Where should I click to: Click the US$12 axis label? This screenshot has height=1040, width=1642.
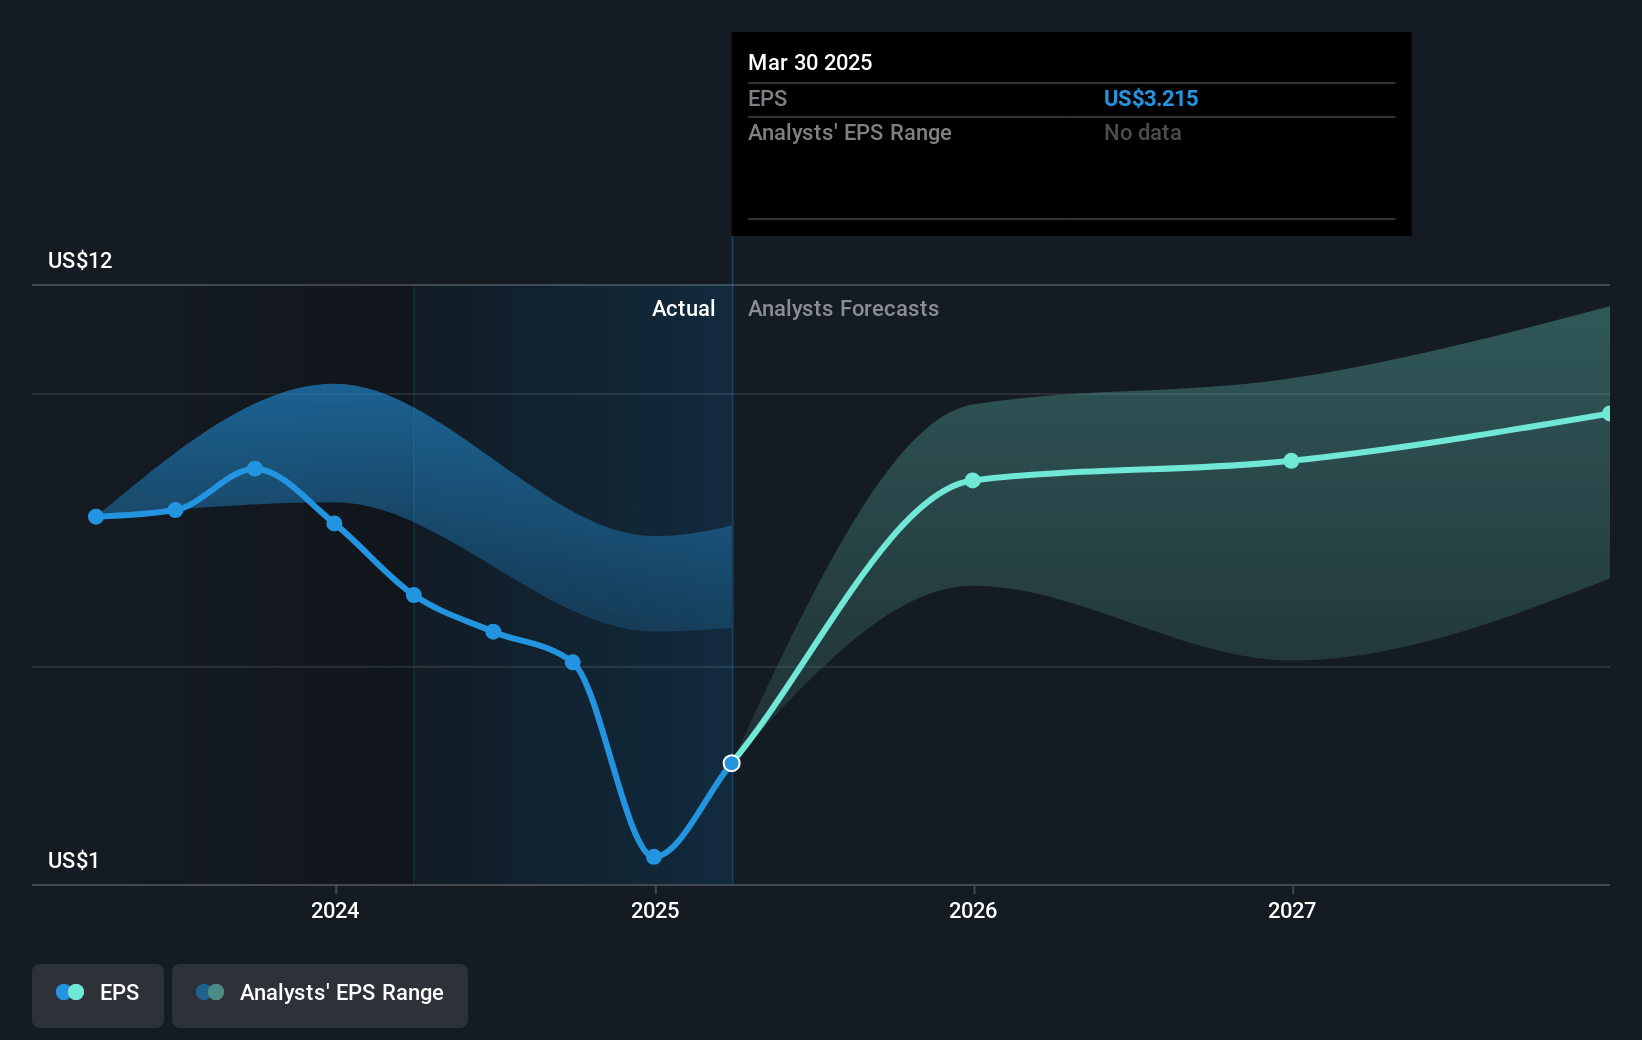click(x=80, y=260)
